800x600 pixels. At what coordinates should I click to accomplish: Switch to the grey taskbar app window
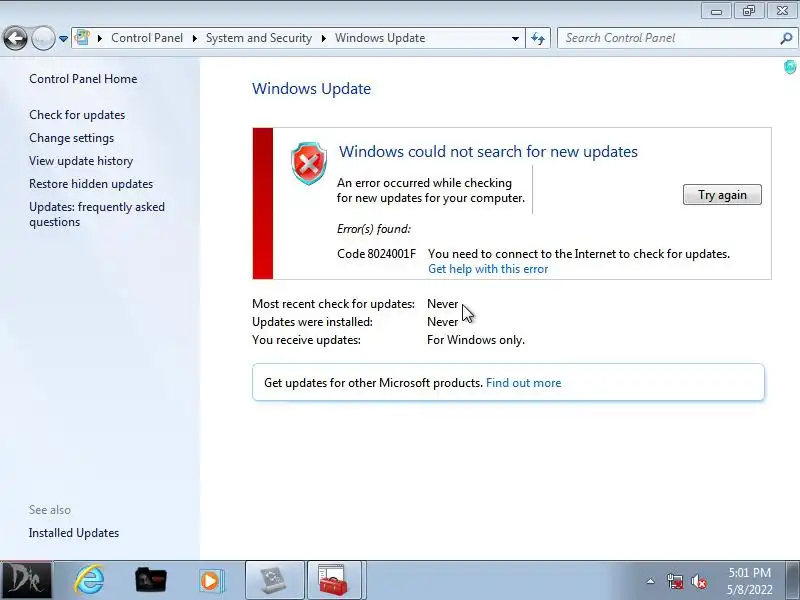pos(274,580)
